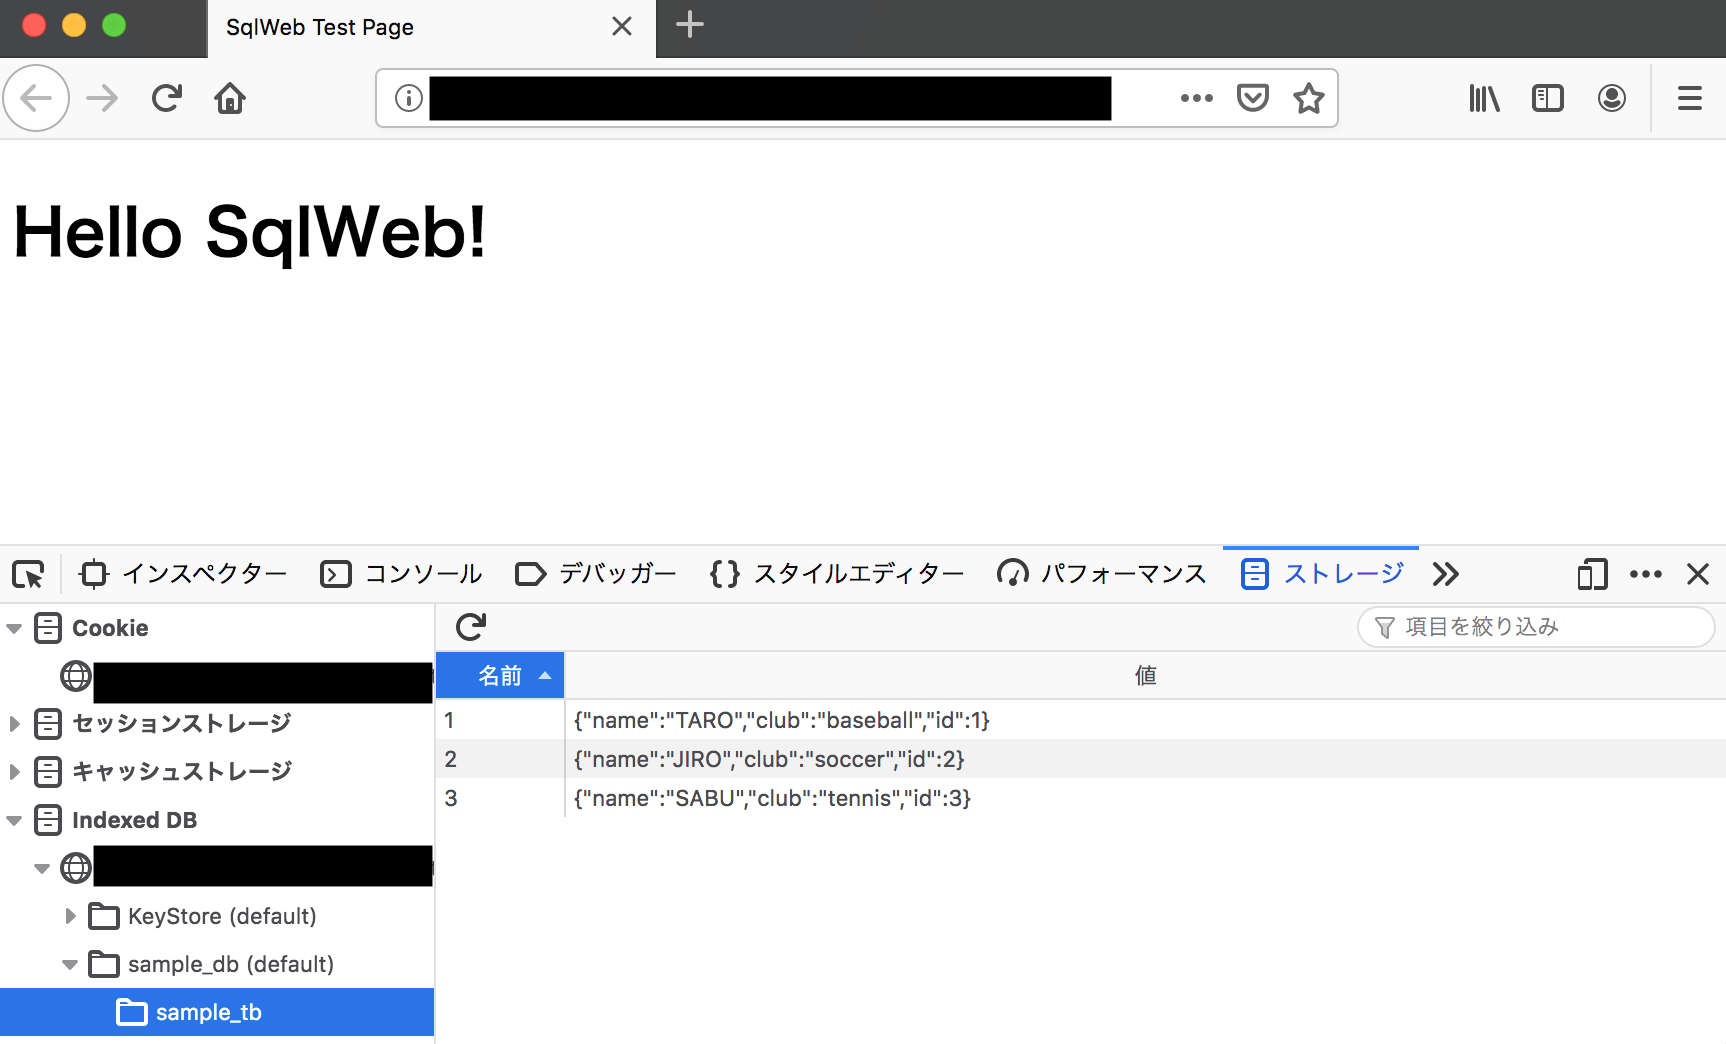Bookmark this page with star icon
Screen dimensions: 1726x1044
click(x=1308, y=98)
